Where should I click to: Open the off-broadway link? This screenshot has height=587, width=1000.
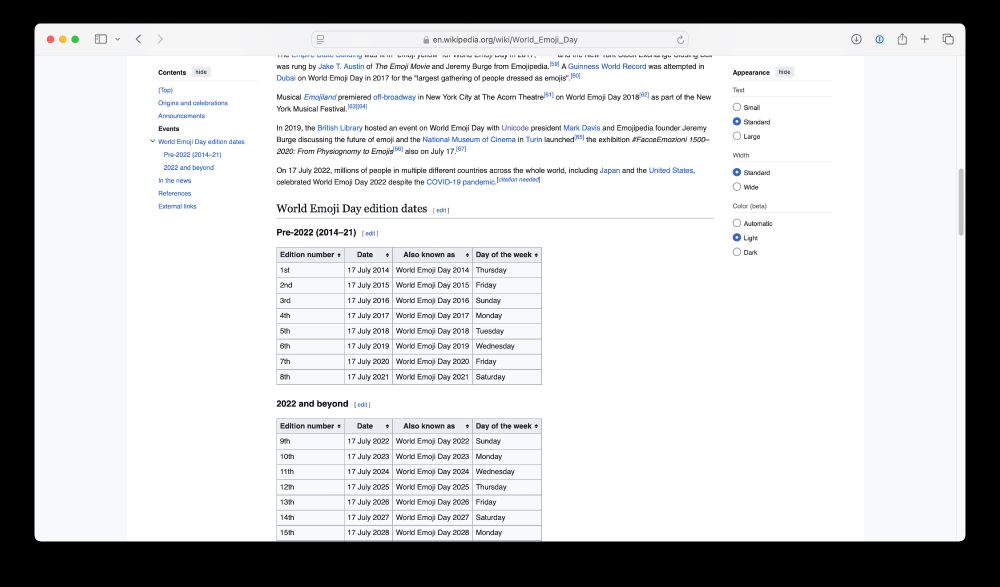pos(394,97)
